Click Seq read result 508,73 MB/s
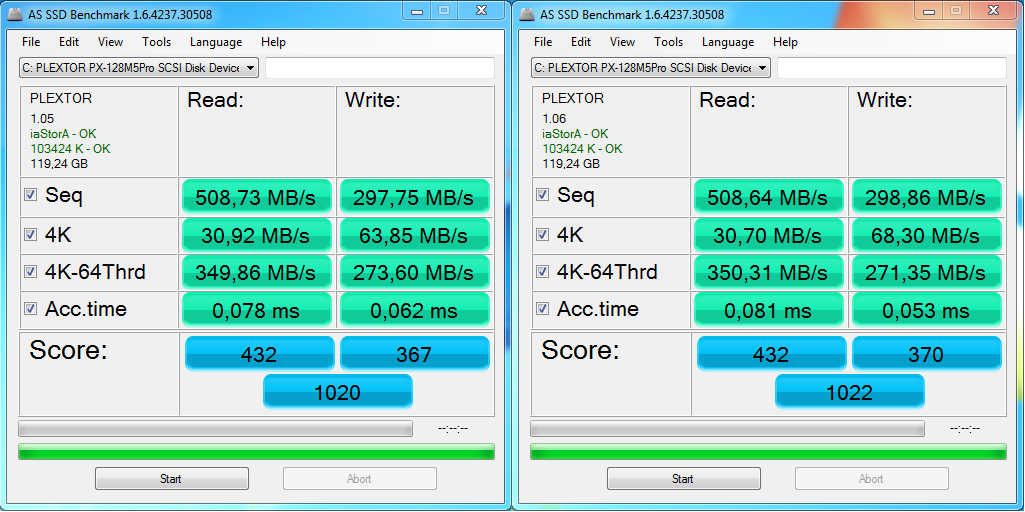Image resolution: width=1025 pixels, height=512 pixels. click(x=257, y=197)
